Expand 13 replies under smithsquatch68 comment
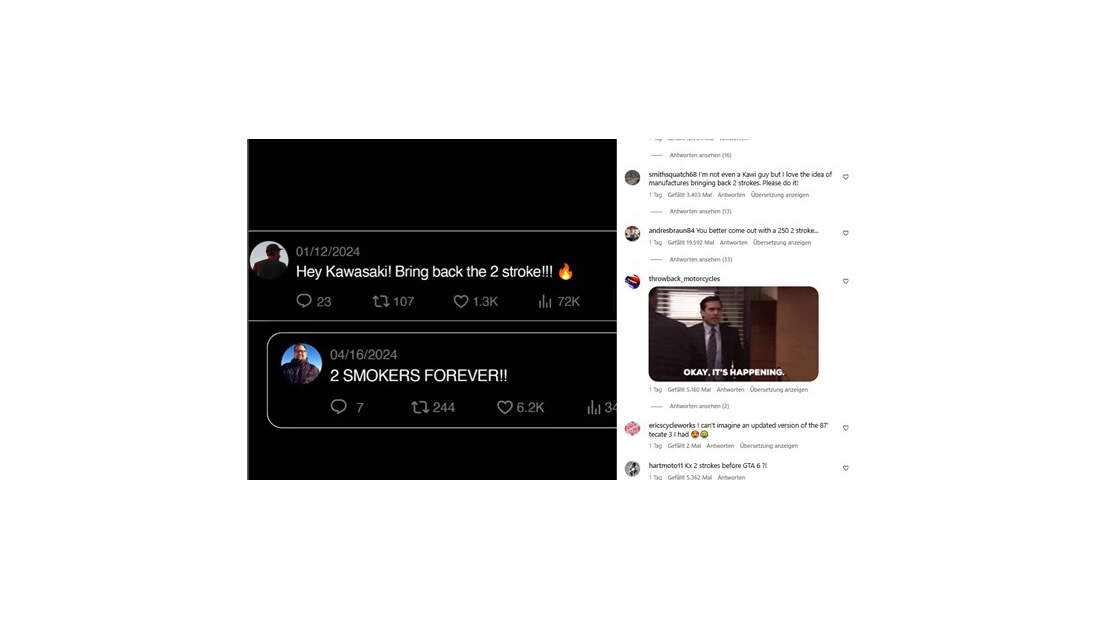Image resolution: width=1100 pixels, height=619 pixels. [700, 211]
